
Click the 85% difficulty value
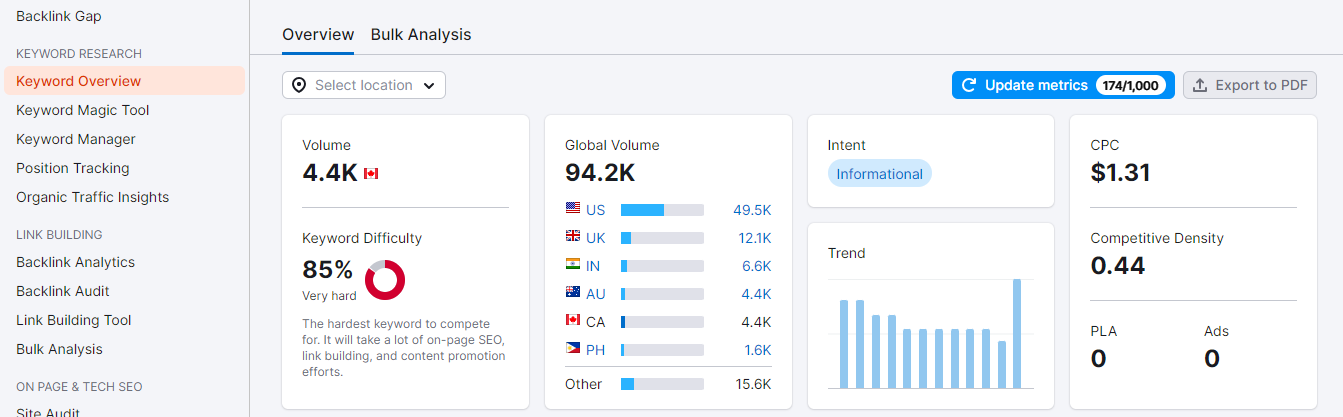pos(328,270)
